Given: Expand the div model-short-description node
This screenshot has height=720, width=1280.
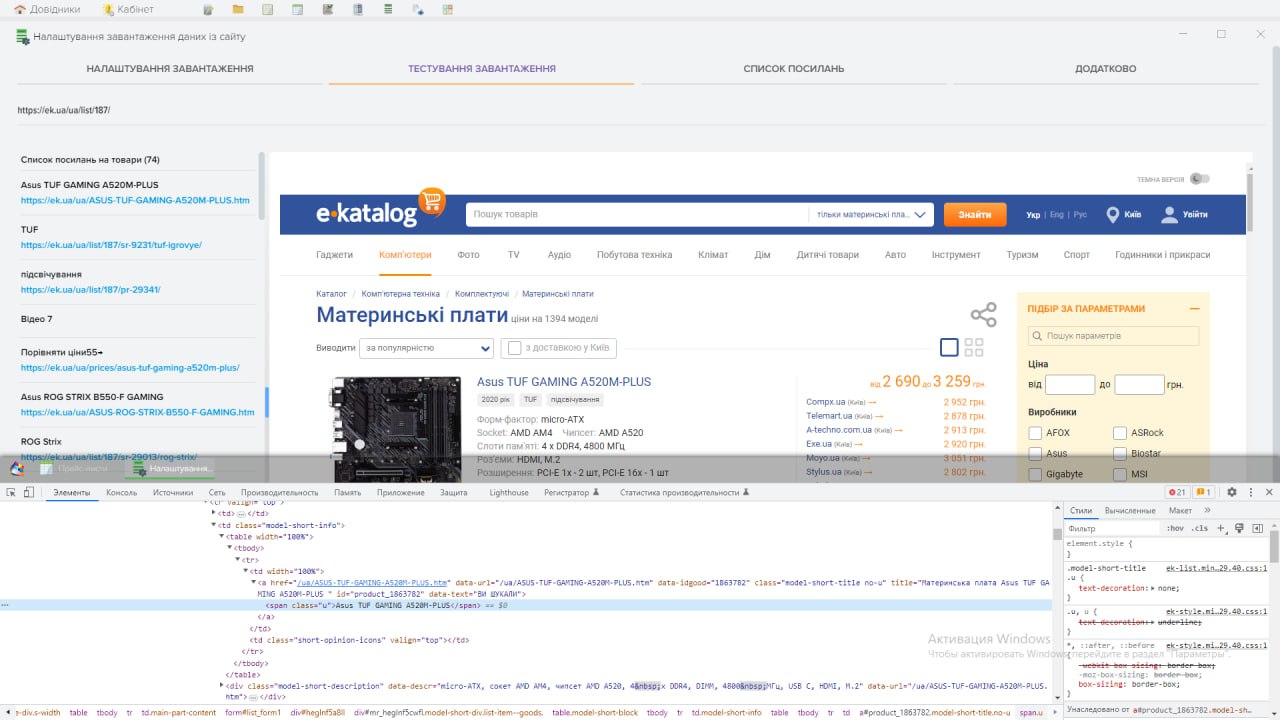Looking at the screenshot, I should point(221,686).
